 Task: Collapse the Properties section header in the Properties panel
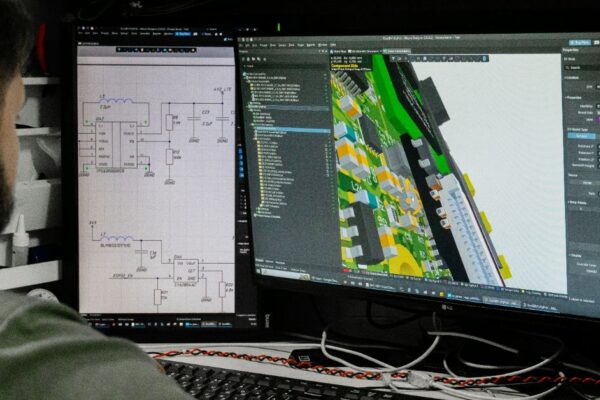[574, 98]
